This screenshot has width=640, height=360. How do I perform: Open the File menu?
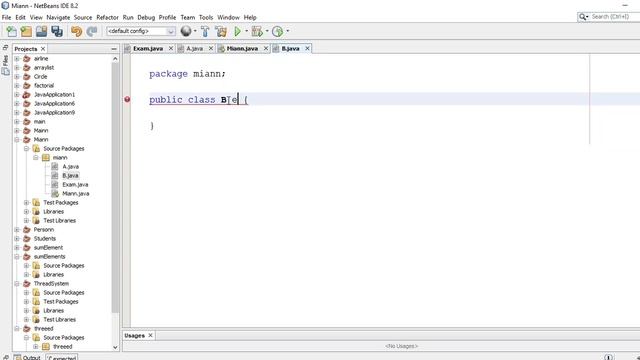point(7,18)
